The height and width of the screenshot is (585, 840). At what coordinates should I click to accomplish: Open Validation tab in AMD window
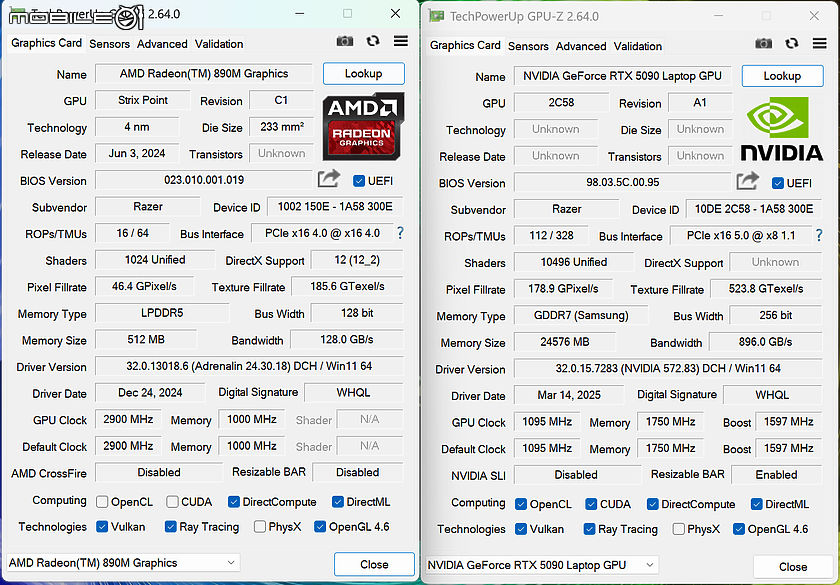click(x=219, y=44)
